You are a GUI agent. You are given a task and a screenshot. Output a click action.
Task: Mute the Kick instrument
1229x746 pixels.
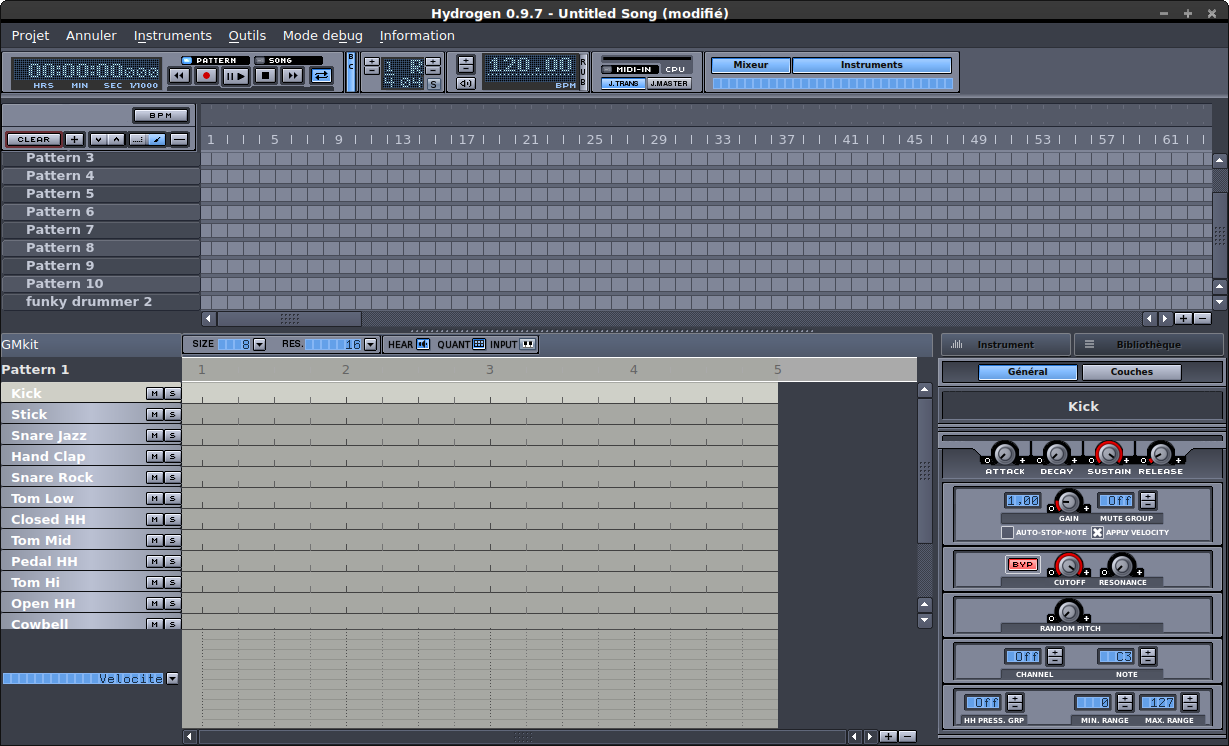click(x=154, y=394)
